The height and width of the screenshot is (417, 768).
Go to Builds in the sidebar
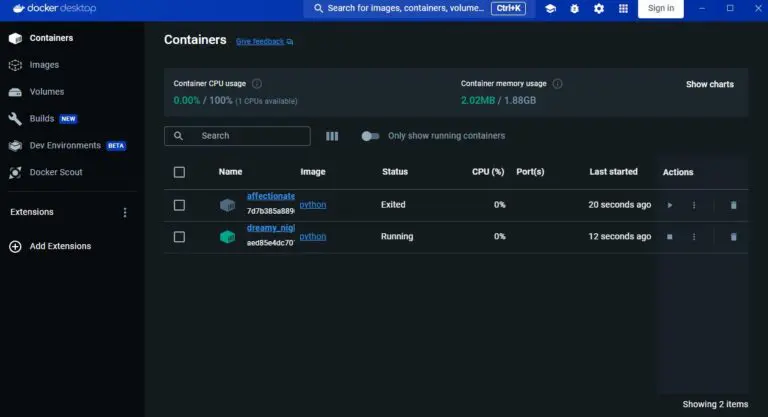42,119
